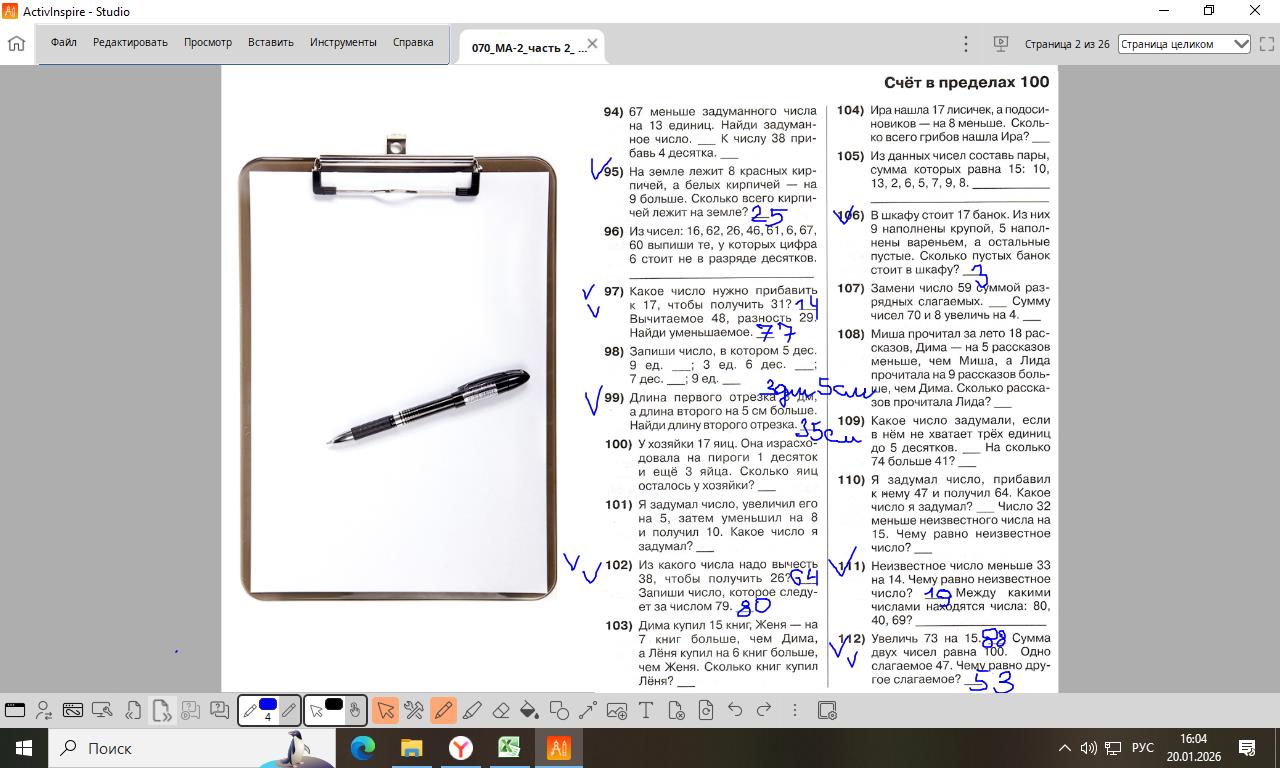This screenshot has height=768, width=1280.
Task: Close the 070_МА-2_часть 2 document tab
Action: coord(592,44)
